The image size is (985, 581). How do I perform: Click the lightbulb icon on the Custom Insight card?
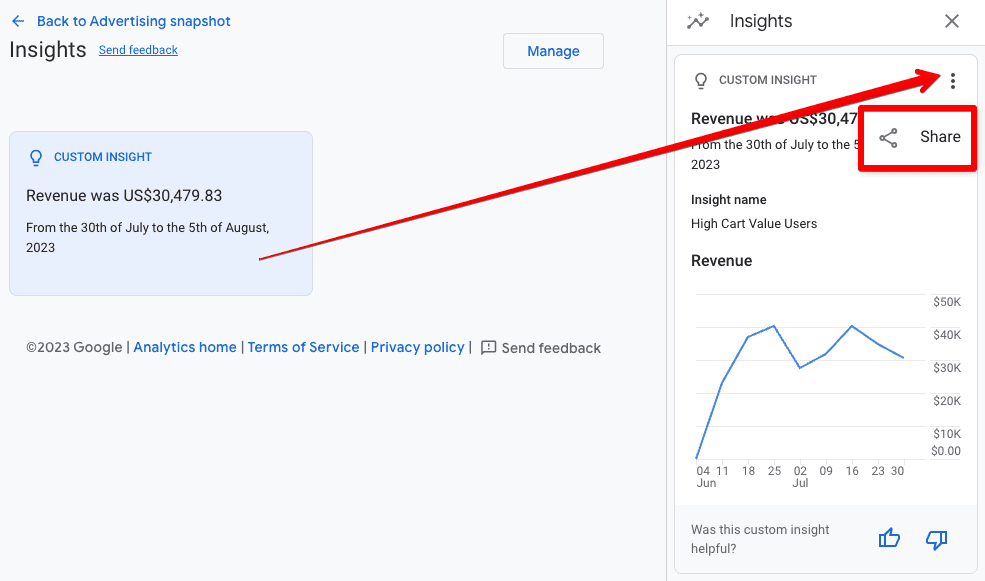pyautogui.click(x=36, y=157)
